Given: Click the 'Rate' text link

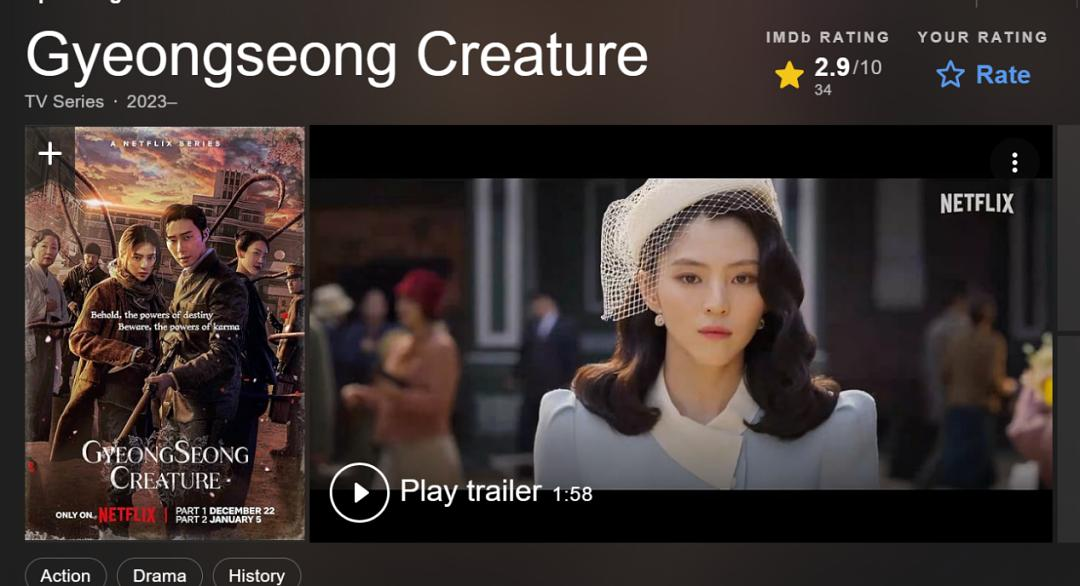Looking at the screenshot, I should 1003,74.
